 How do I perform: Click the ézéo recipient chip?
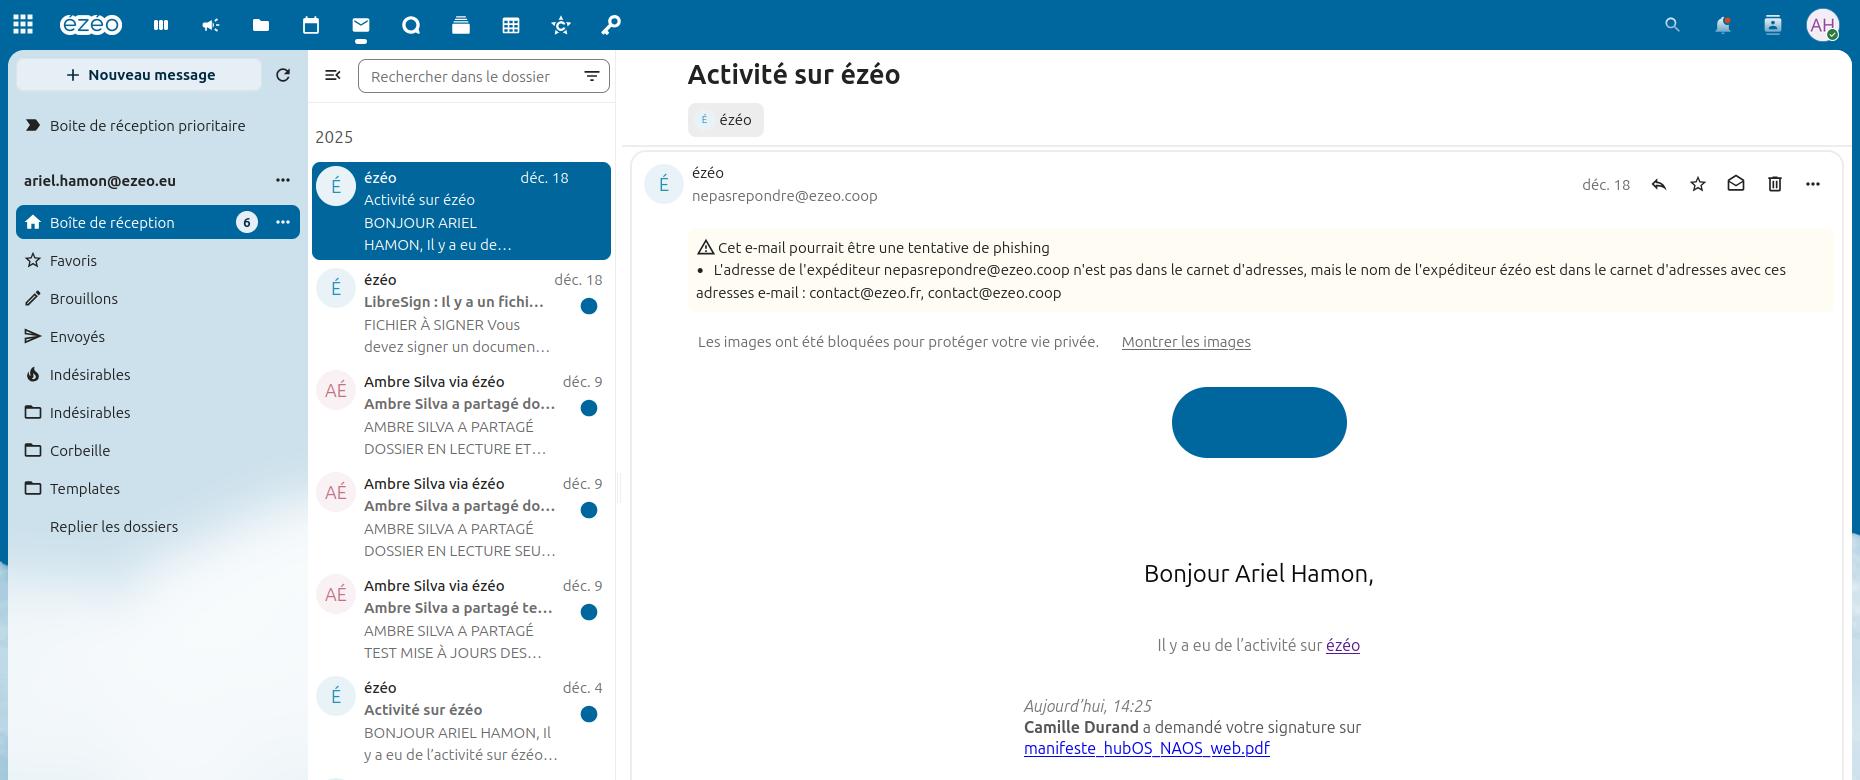coord(726,120)
